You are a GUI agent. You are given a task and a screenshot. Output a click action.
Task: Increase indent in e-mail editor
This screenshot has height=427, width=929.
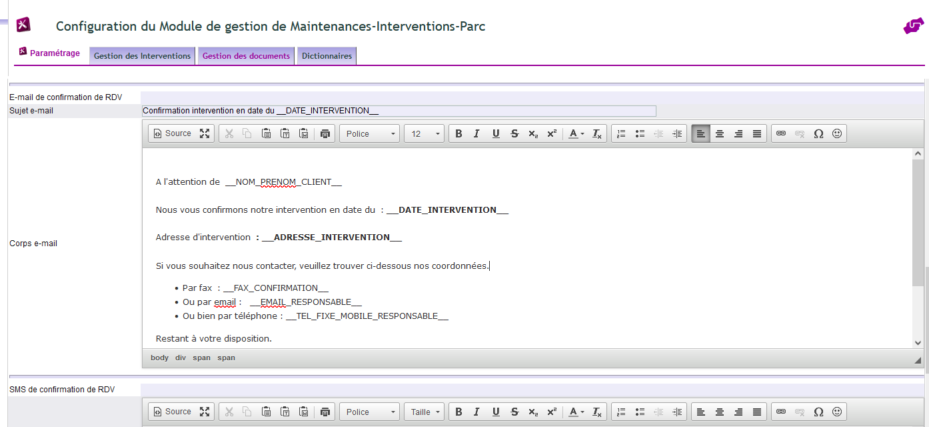point(677,134)
